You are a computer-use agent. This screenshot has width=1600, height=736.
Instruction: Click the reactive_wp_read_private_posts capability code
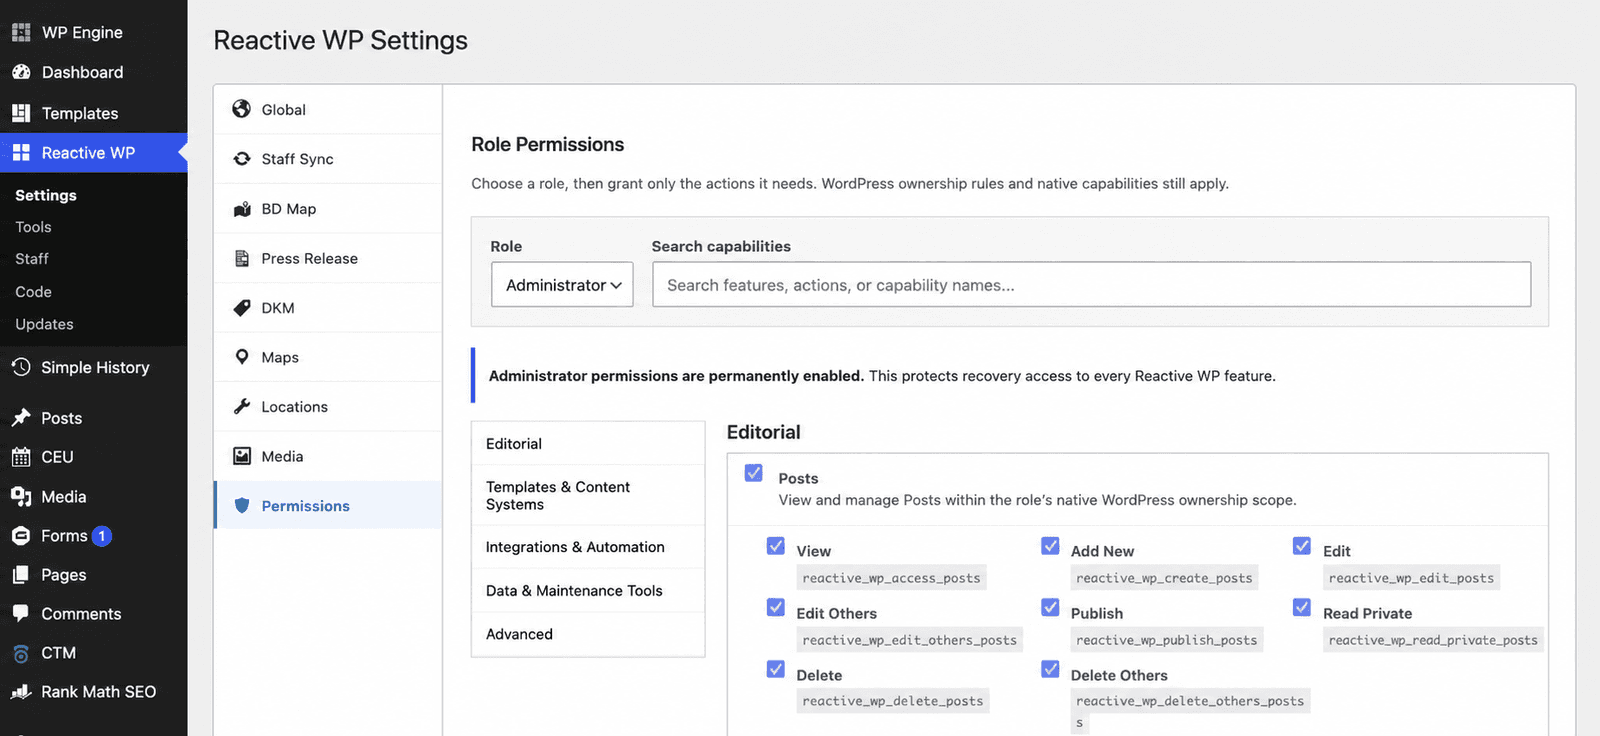(1433, 640)
